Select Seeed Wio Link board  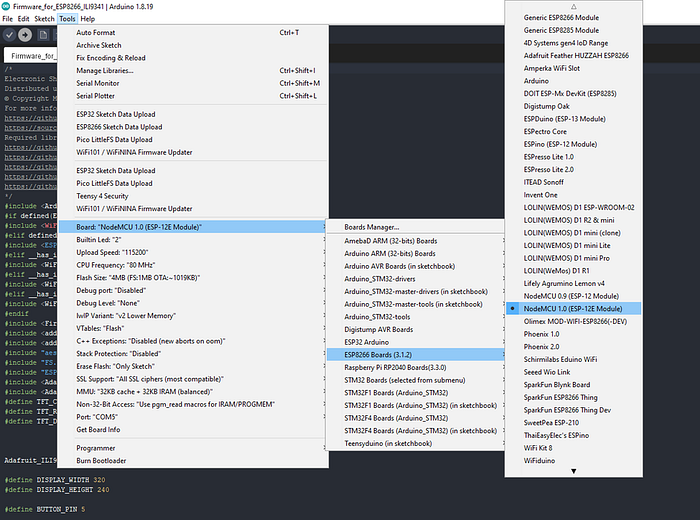[574, 372]
